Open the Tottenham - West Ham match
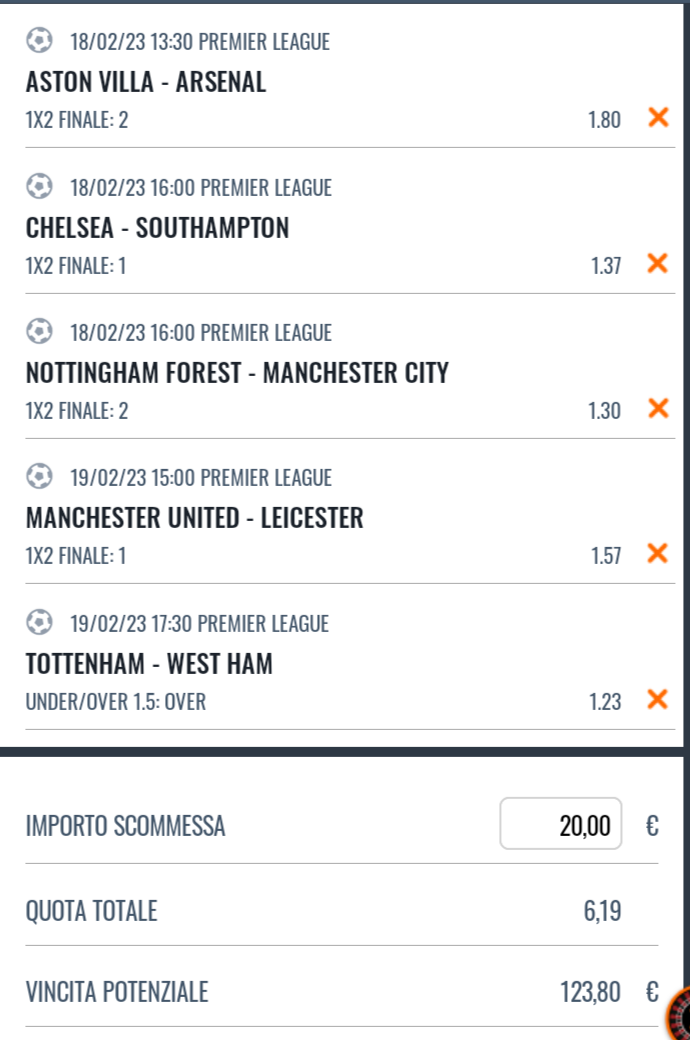This screenshot has height=1040, width=690. [x=149, y=664]
